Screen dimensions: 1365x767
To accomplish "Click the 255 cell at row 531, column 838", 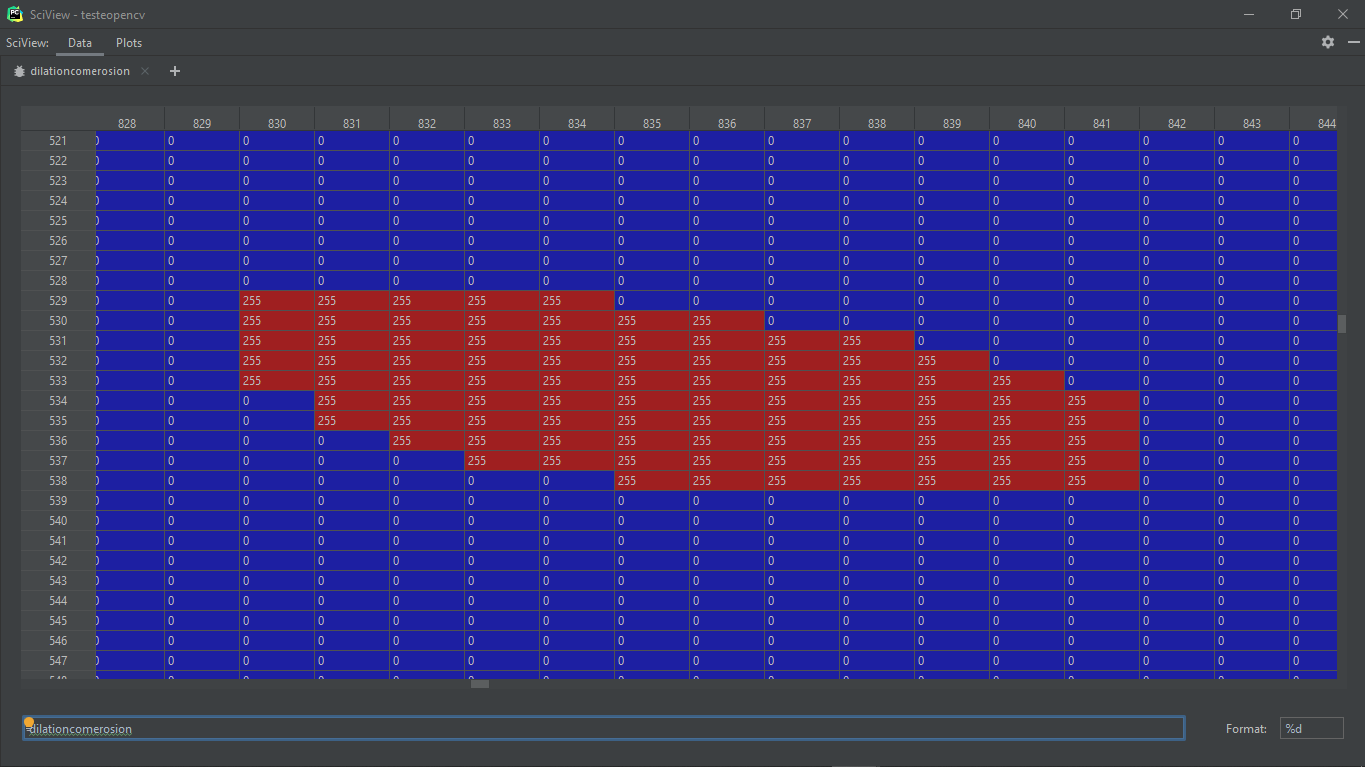I will (x=877, y=341).
